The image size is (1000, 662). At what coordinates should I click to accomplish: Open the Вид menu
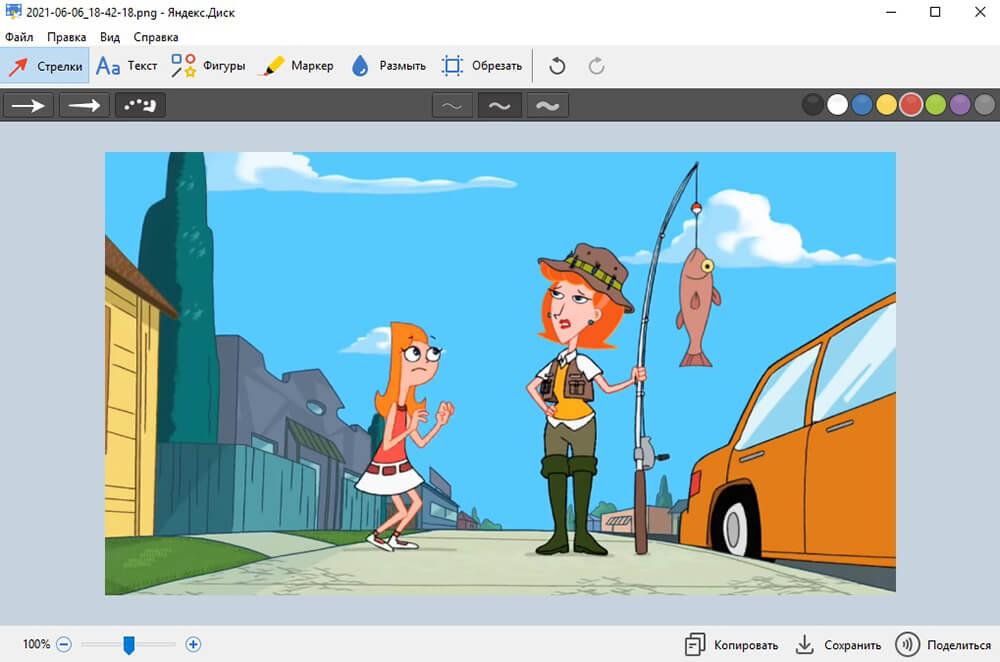(x=110, y=37)
